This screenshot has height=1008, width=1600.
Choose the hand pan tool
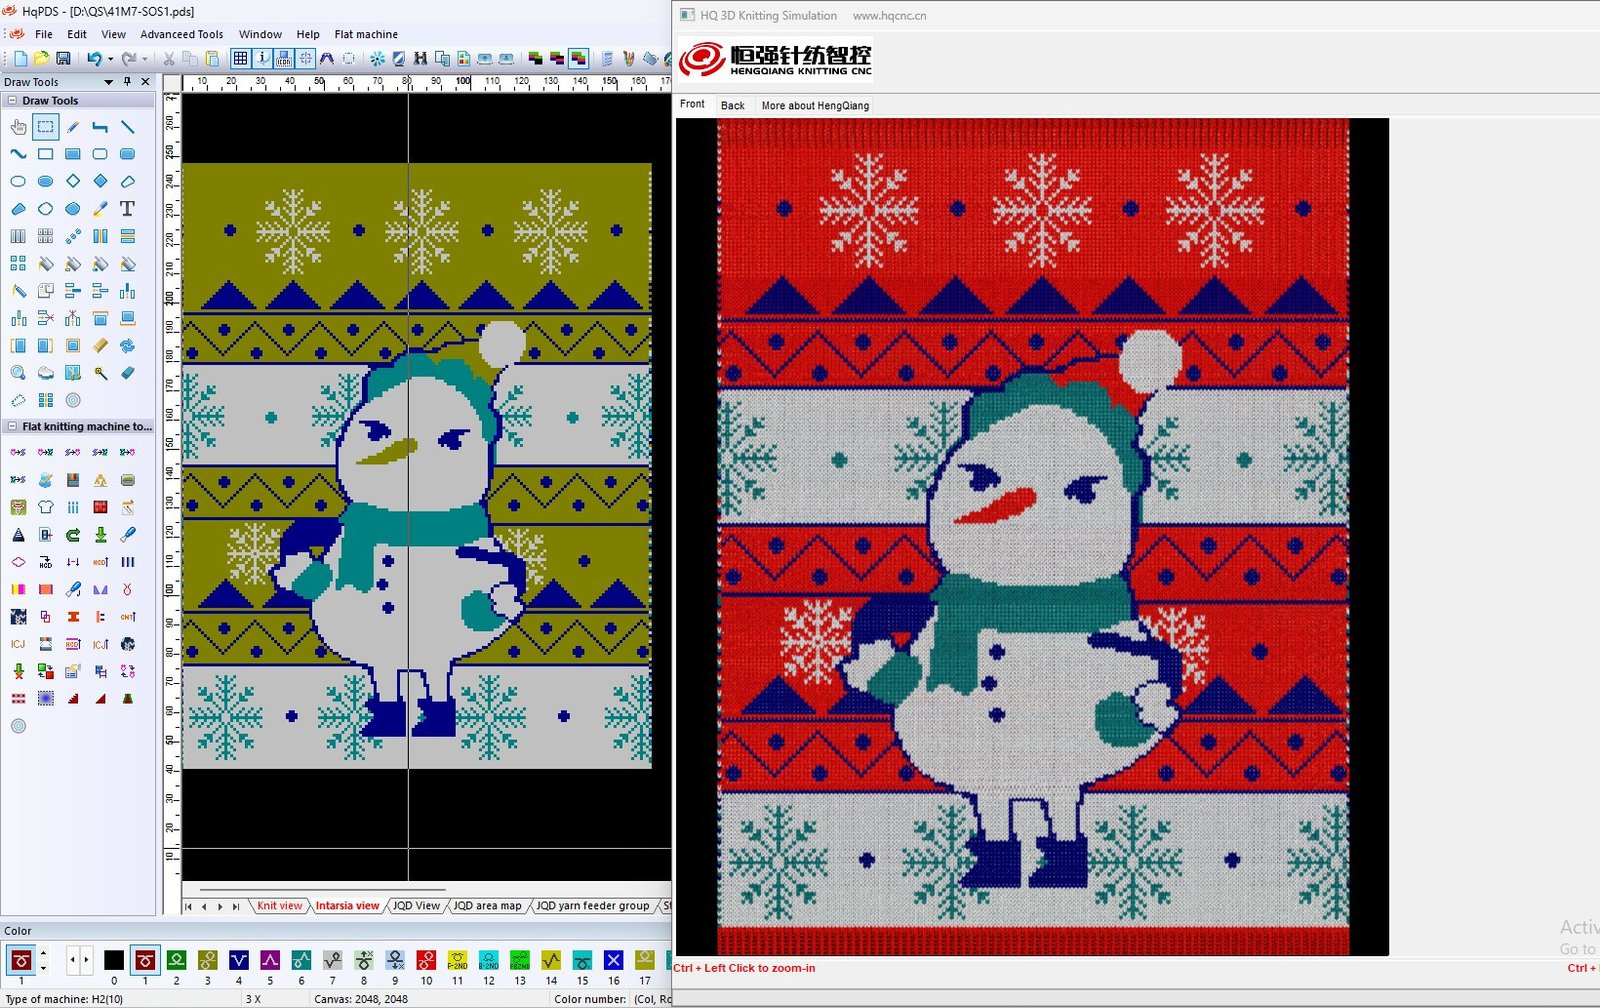[x=18, y=127]
